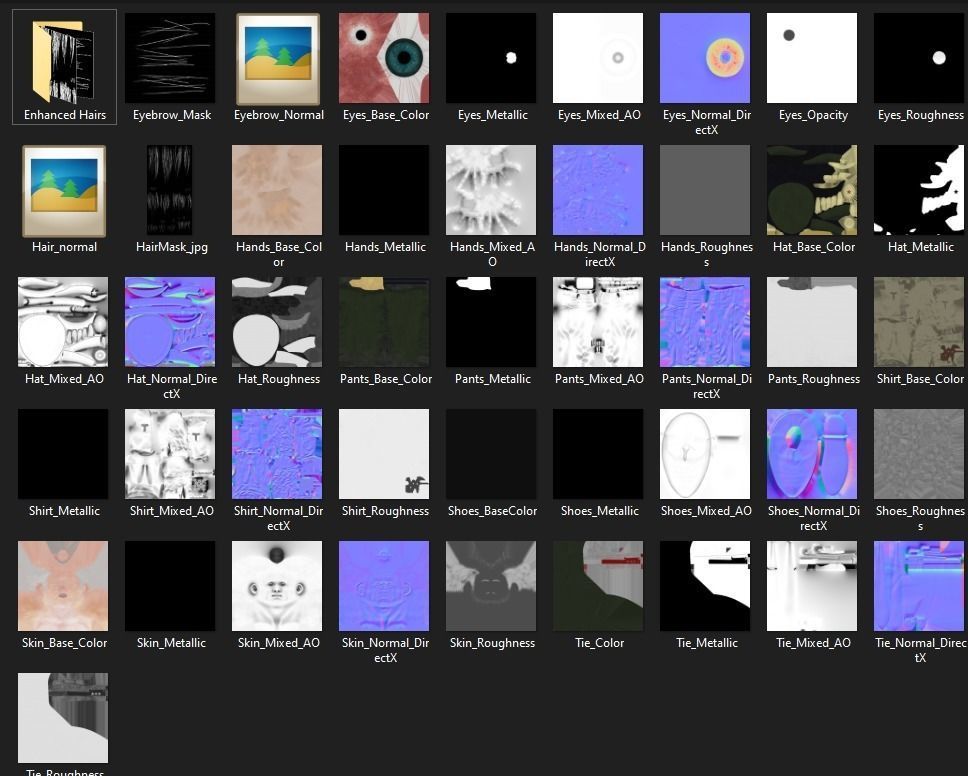Select the Pants_Normal_DirectX map
The image size is (968, 776).
[x=705, y=322]
